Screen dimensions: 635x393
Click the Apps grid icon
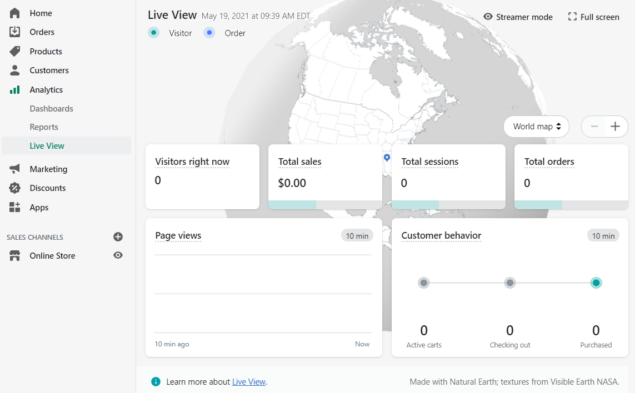pyautogui.click(x=15, y=207)
